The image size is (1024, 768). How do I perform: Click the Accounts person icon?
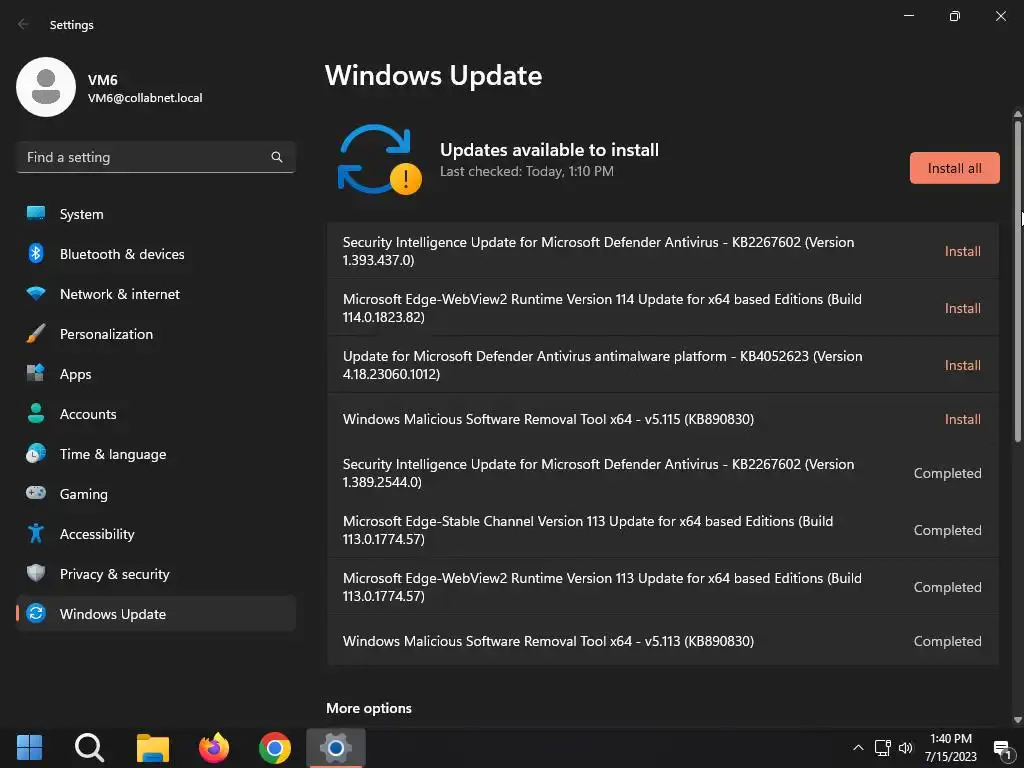click(36, 413)
